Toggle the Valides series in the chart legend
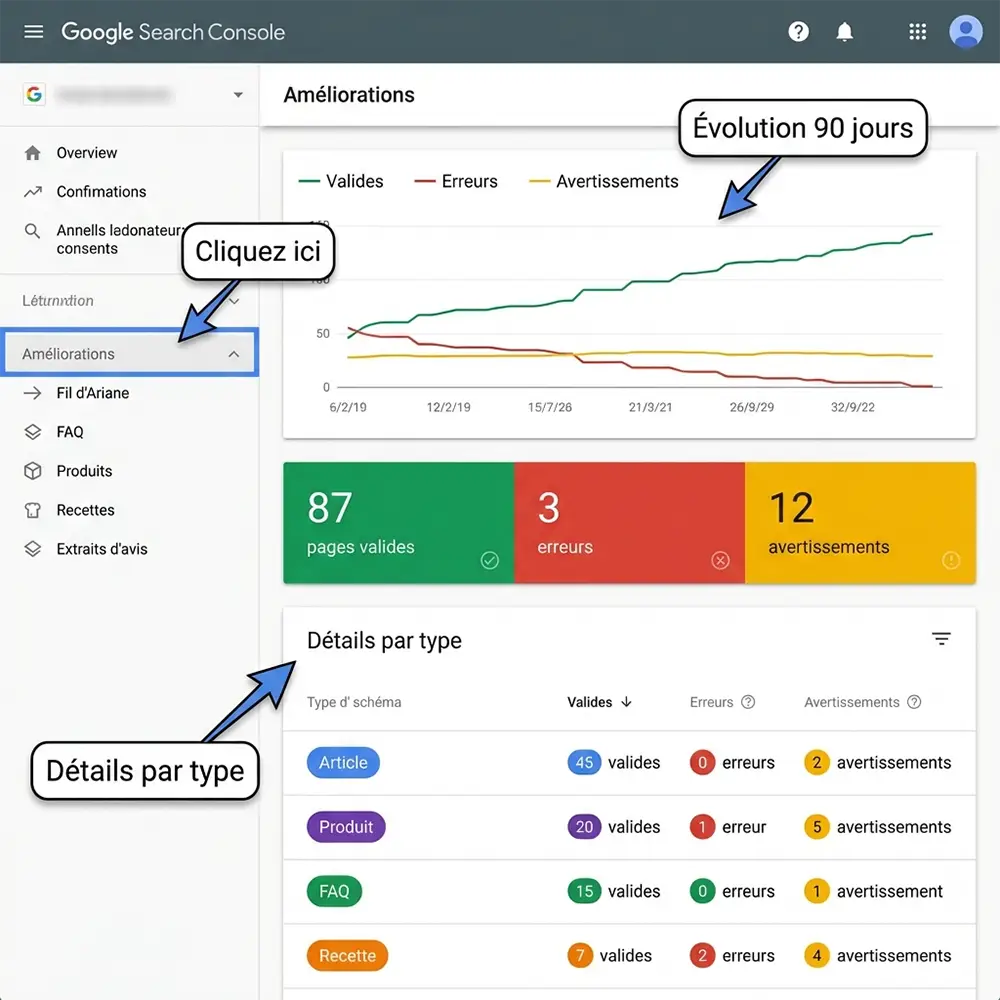The height and width of the screenshot is (1000, 1000). click(355, 181)
